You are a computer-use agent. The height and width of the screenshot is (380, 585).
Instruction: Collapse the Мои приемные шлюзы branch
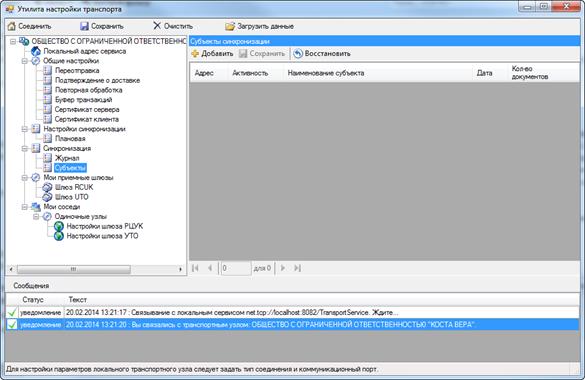point(25,178)
